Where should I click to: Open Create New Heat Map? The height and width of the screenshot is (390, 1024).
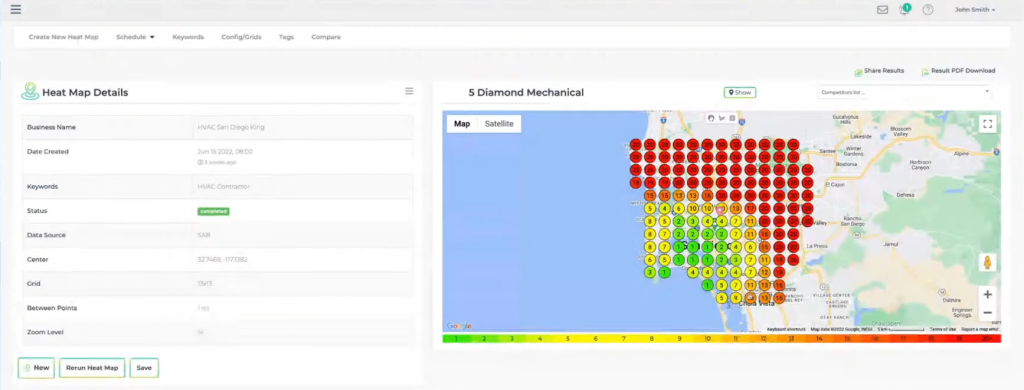pyautogui.click(x=63, y=37)
